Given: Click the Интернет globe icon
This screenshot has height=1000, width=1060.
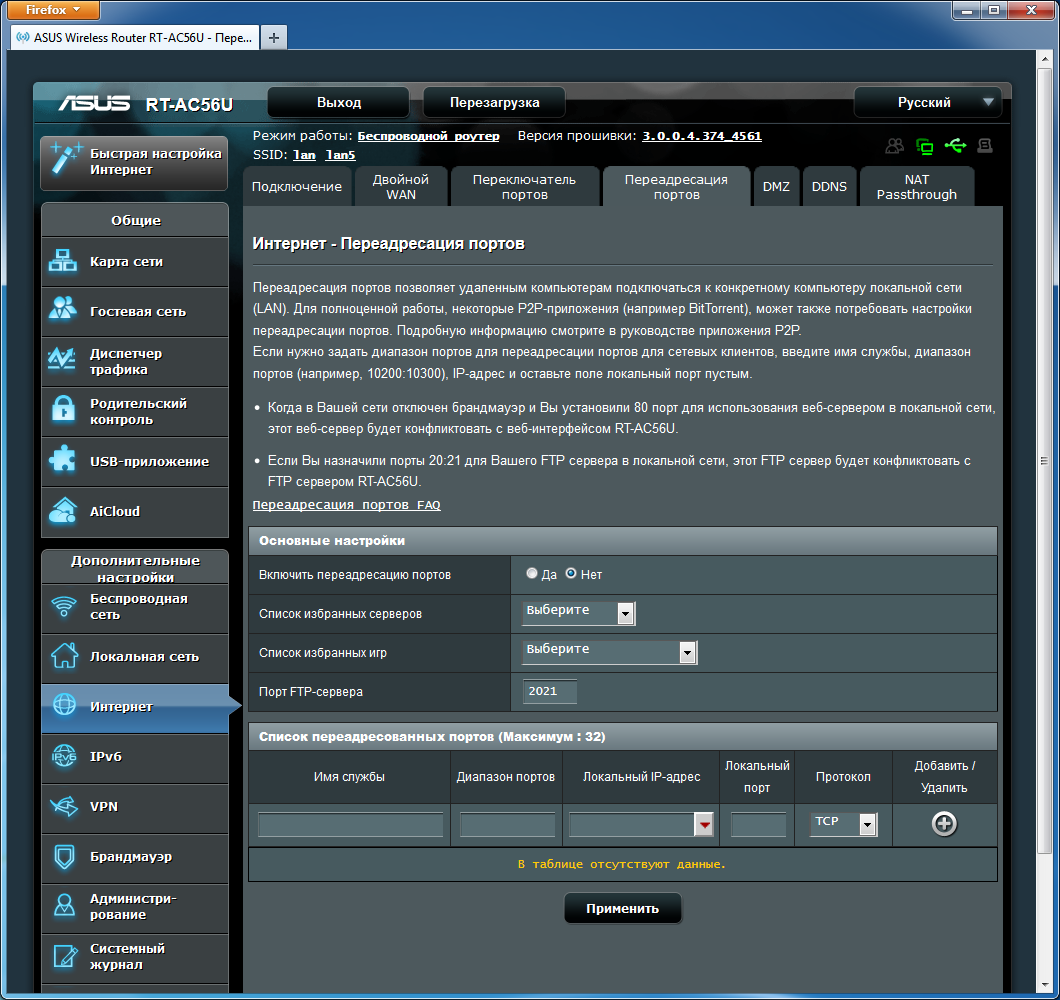Looking at the screenshot, I should click(x=64, y=705).
